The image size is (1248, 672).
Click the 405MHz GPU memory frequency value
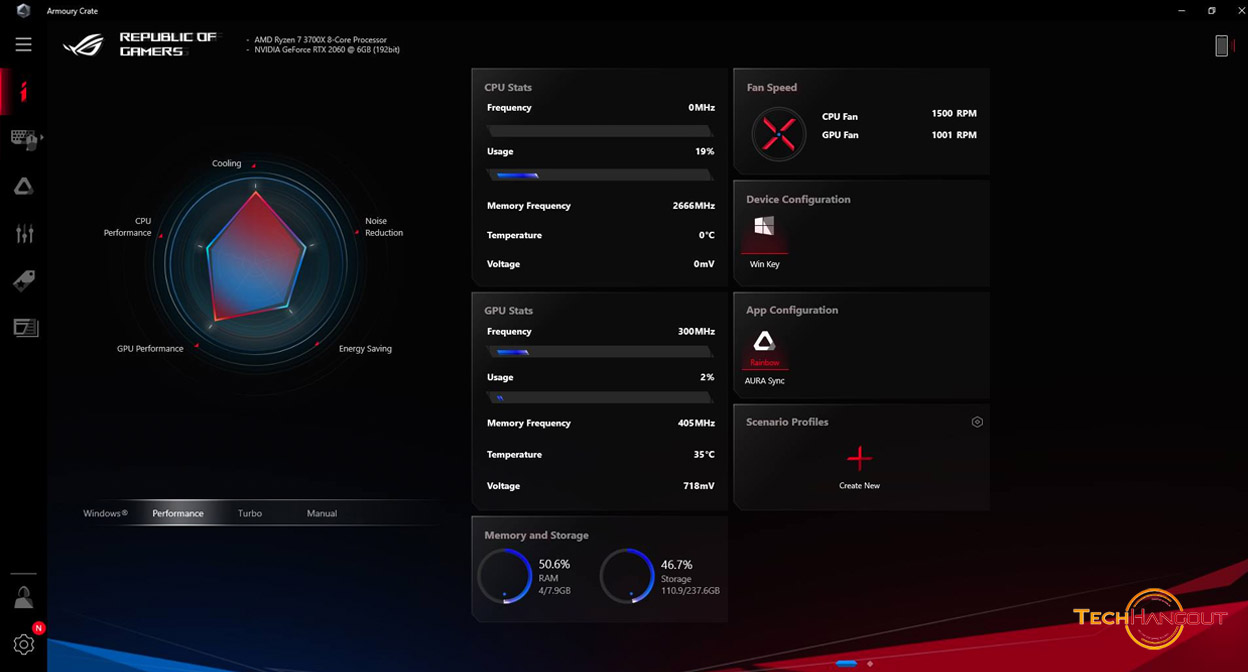[x=696, y=424]
